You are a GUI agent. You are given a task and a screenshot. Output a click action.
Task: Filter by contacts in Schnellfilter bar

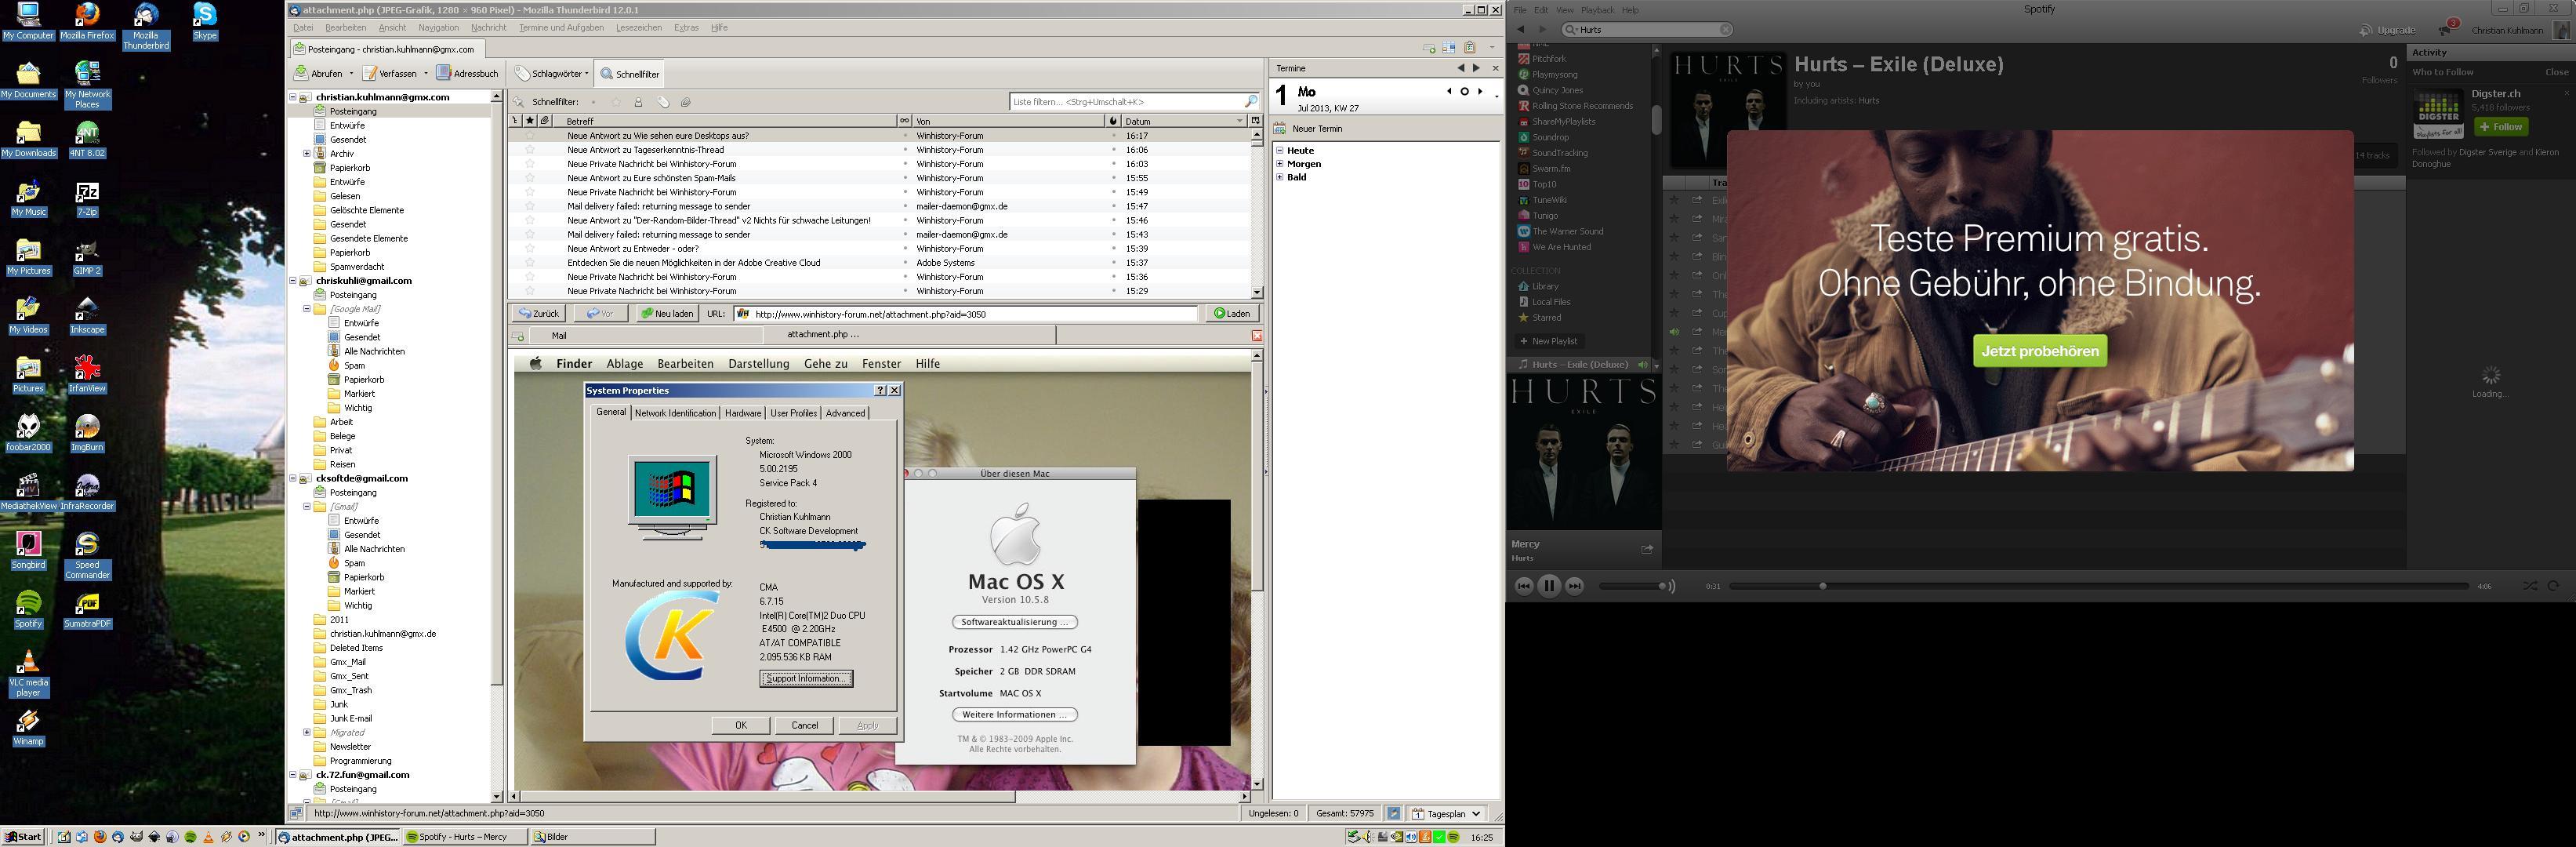pyautogui.click(x=639, y=102)
